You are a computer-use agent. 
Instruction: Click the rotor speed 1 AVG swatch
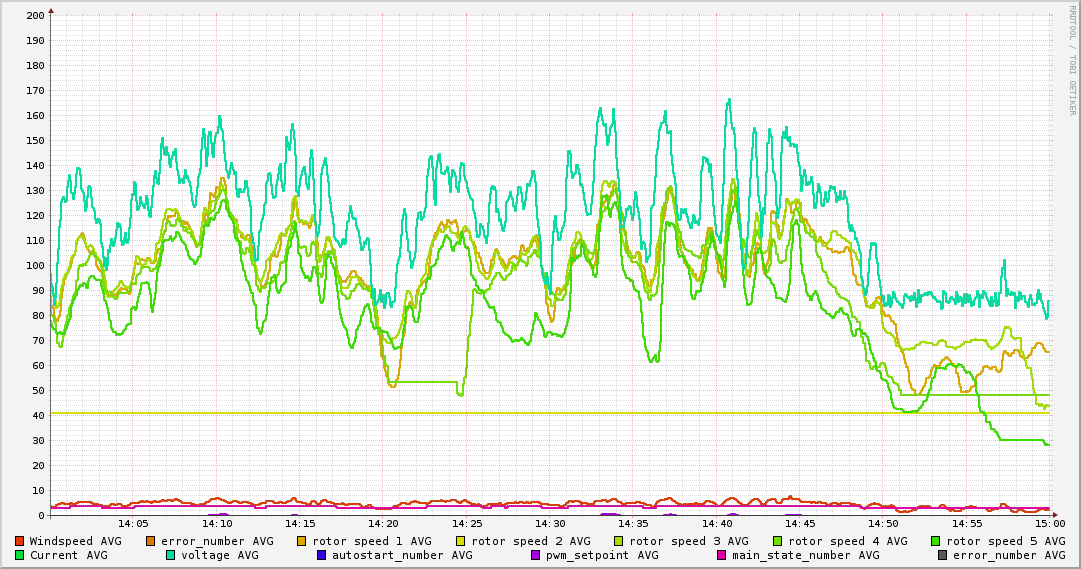pyautogui.click(x=302, y=541)
